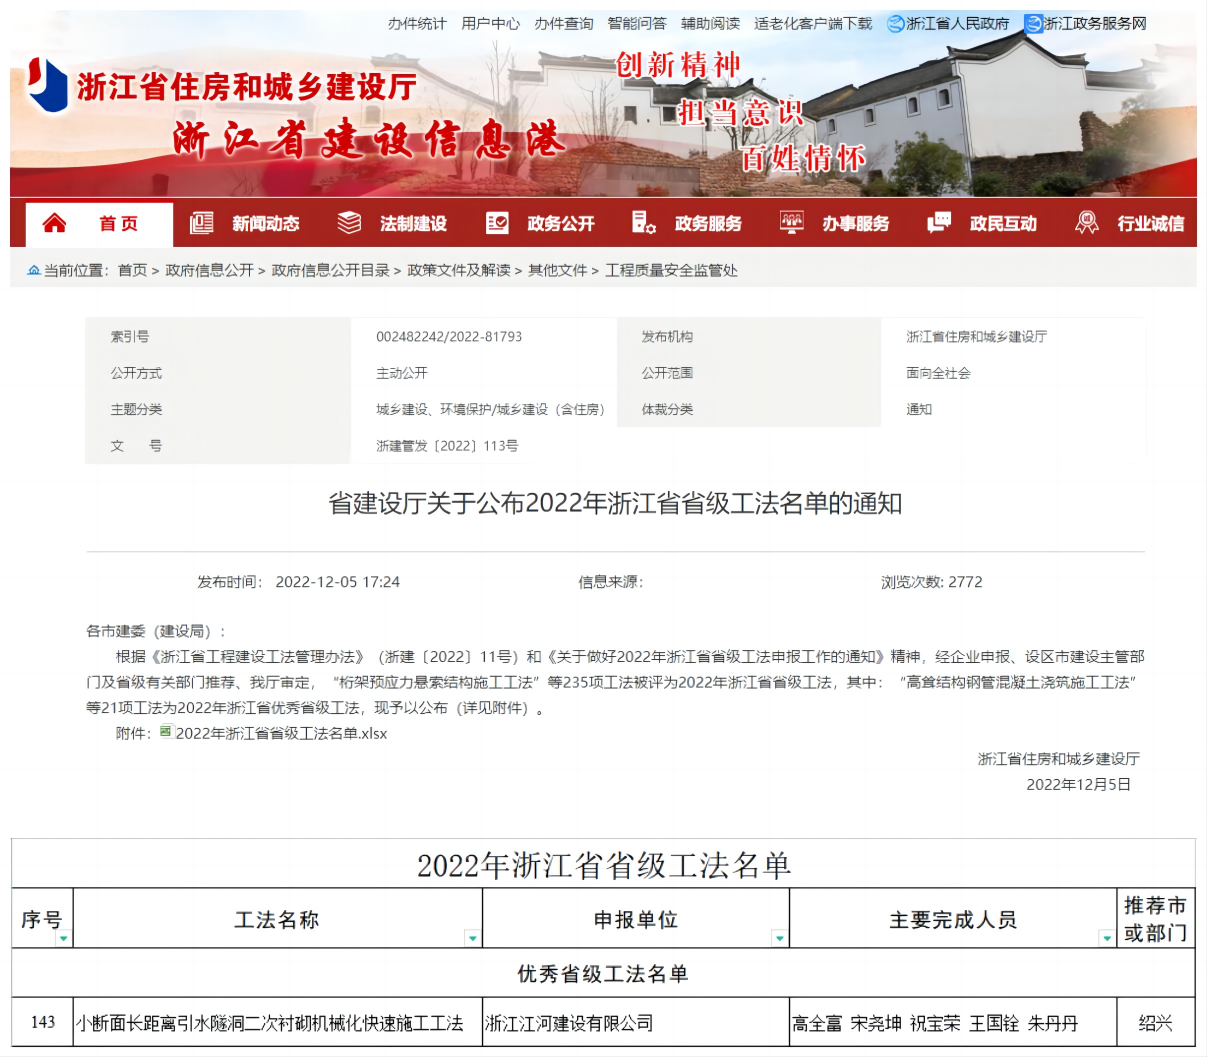
Task: Click 政府信息公开目录 in the breadcrumb
Action: click(x=330, y=270)
